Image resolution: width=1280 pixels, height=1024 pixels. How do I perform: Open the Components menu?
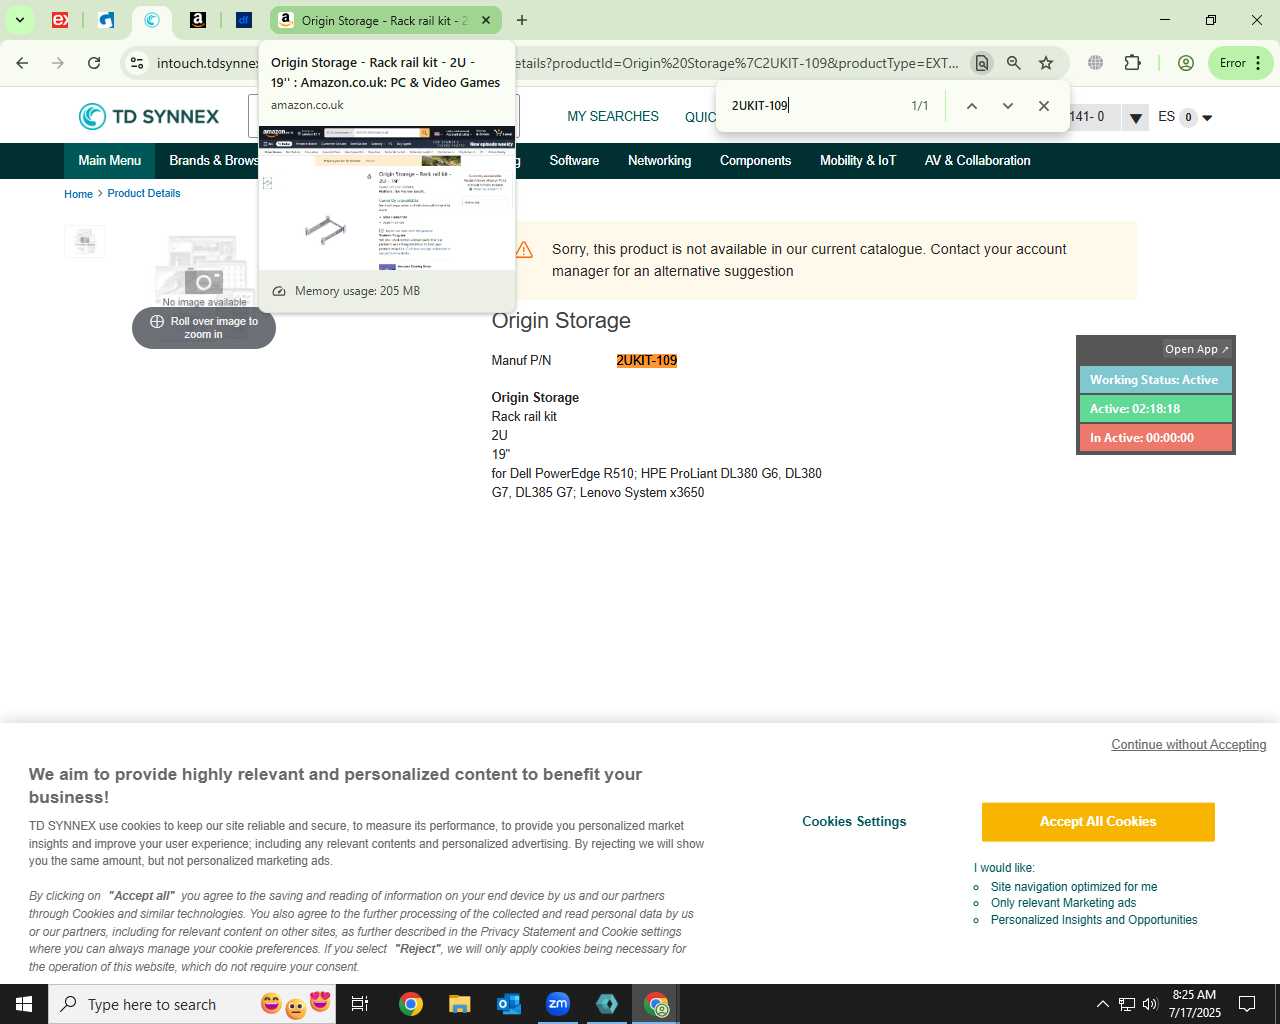pos(755,160)
